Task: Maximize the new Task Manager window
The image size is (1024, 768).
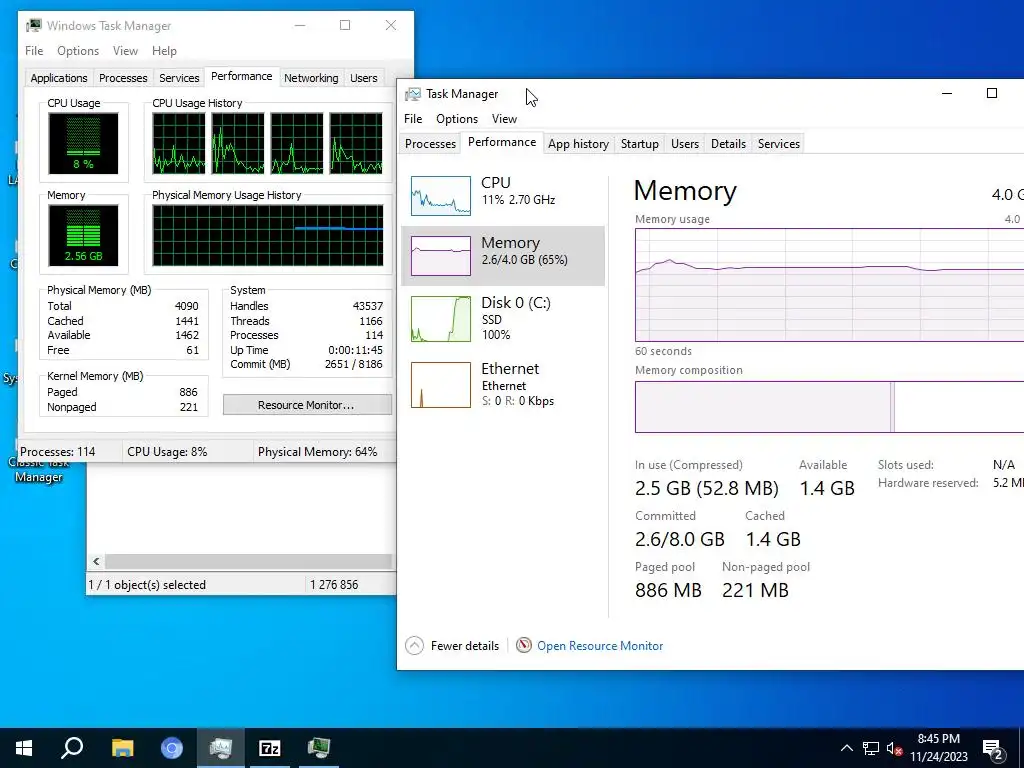Action: tap(991, 93)
